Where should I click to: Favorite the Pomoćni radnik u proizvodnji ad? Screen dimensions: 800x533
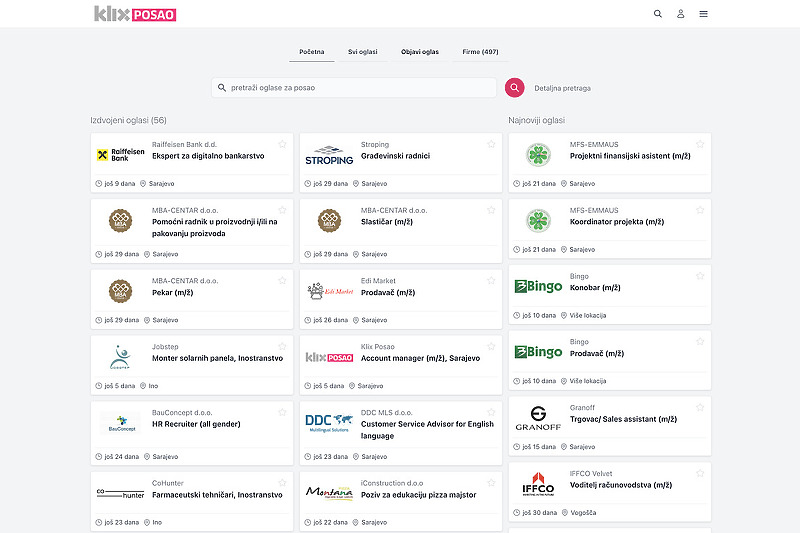[282, 210]
